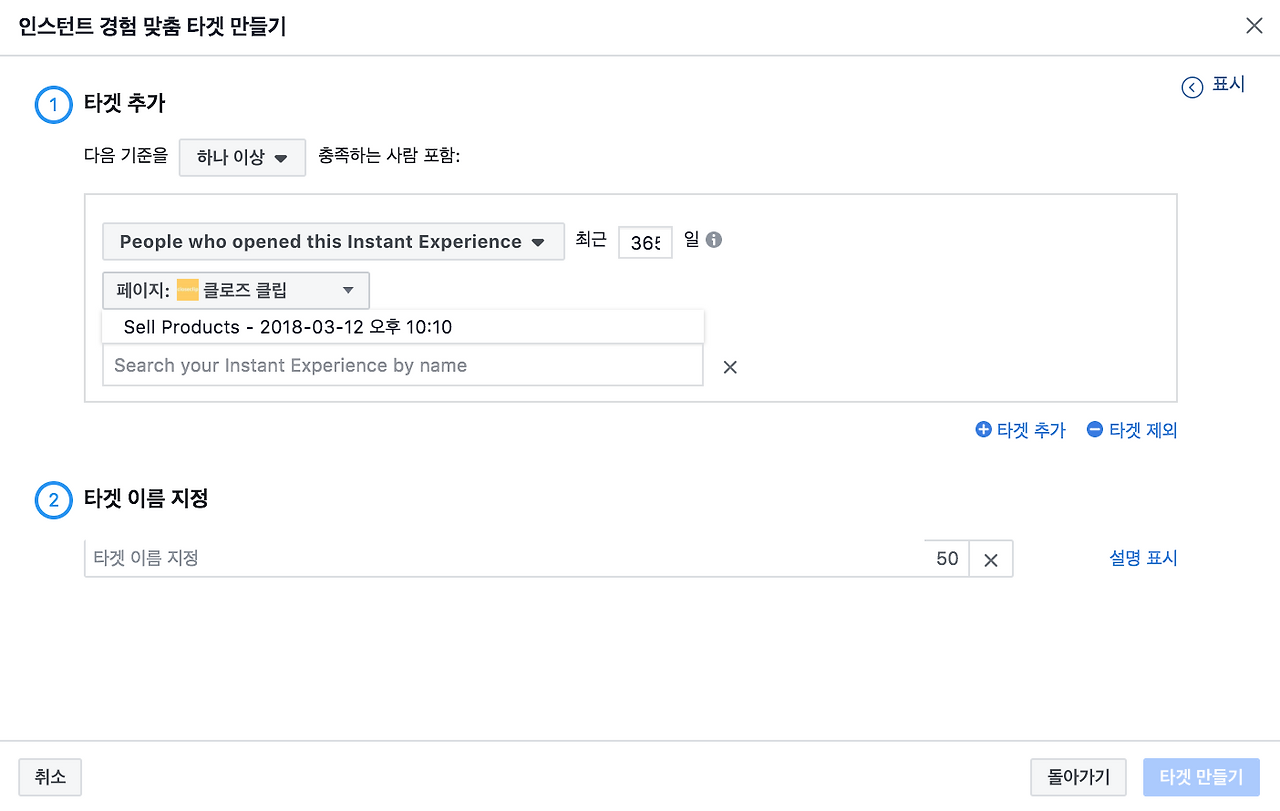Edit the 365 day recency value
1280x811 pixels.
(x=645, y=242)
